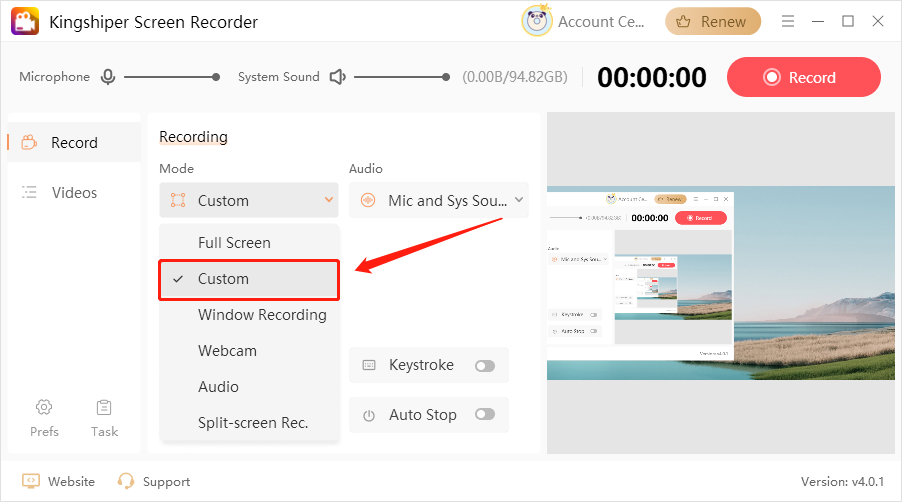Select Webcam mode option
This screenshot has width=902, height=502.
tap(249, 351)
